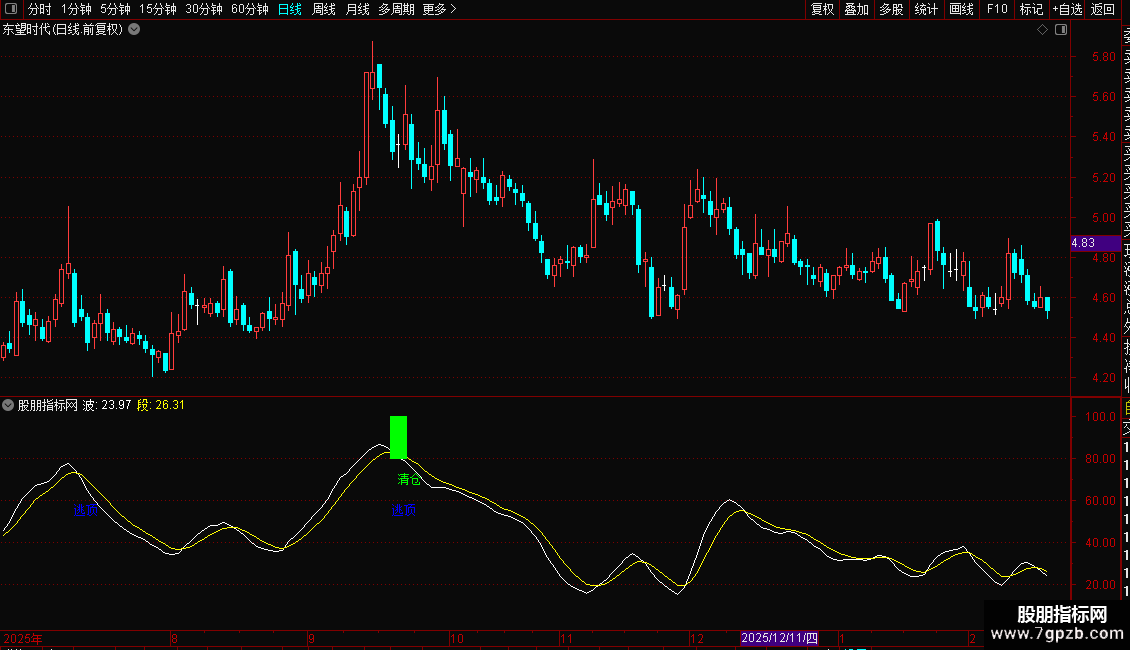This screenshot has height=650, width=1130.
Task: Click the 段: 26.31 indicator value
Action: pos(161,405)
